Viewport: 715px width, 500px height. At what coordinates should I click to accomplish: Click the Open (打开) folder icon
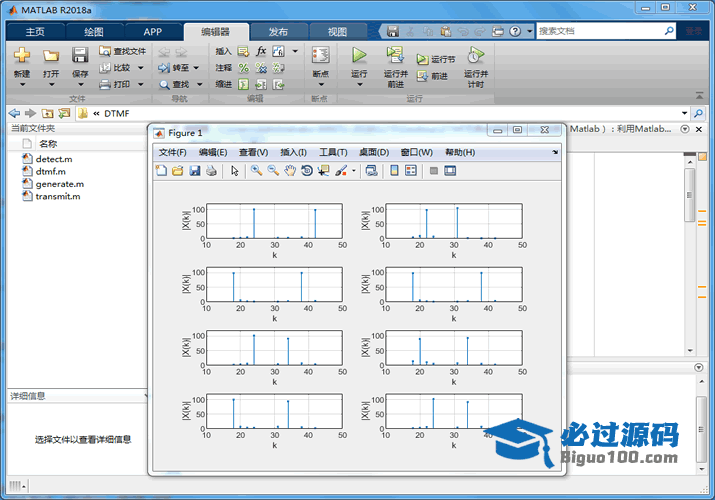click(51, 56)
